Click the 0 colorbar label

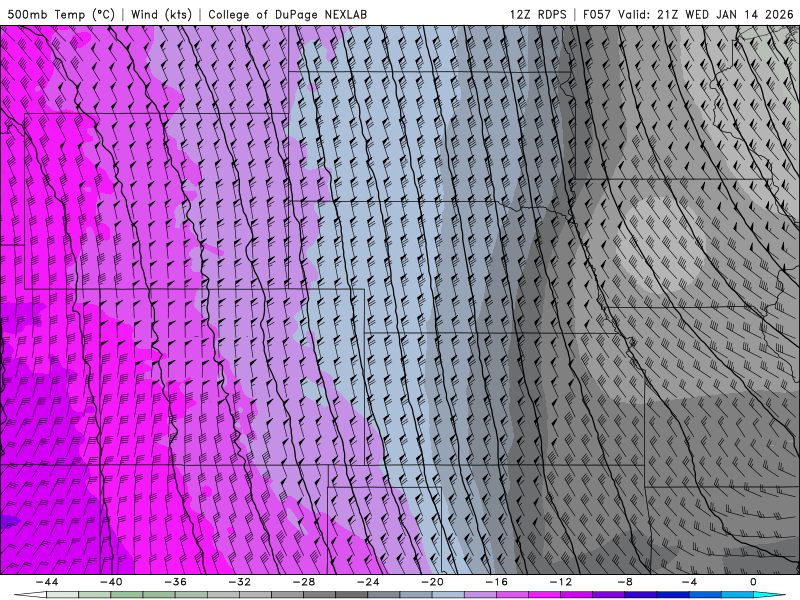(753, 582)
